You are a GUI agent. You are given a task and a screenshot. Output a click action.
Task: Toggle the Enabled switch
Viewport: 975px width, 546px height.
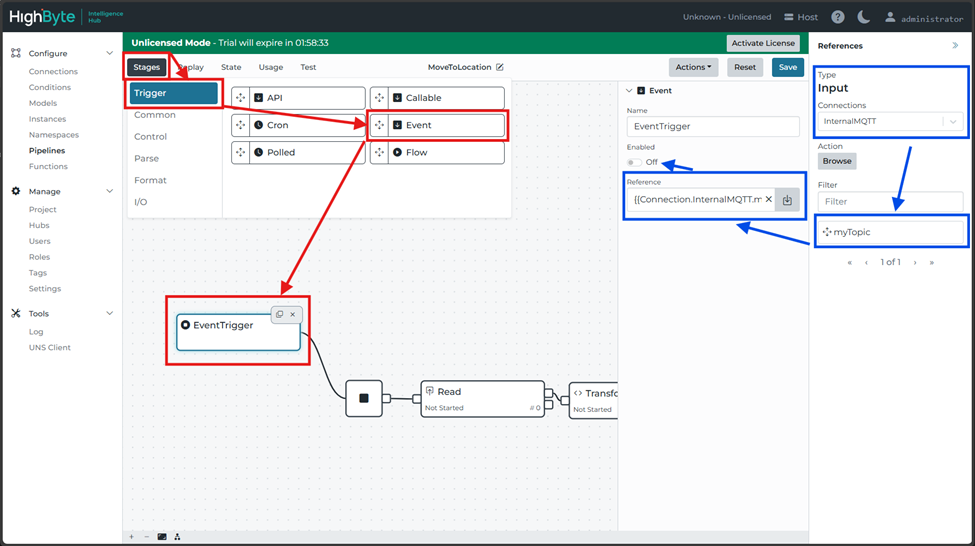click(634, 162)
